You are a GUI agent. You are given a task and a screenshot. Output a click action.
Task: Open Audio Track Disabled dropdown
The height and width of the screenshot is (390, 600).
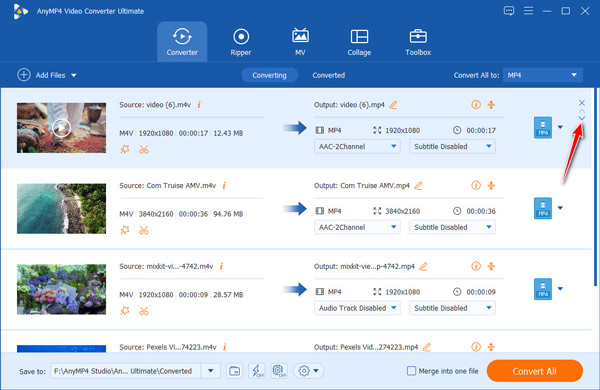click(357, 308)
